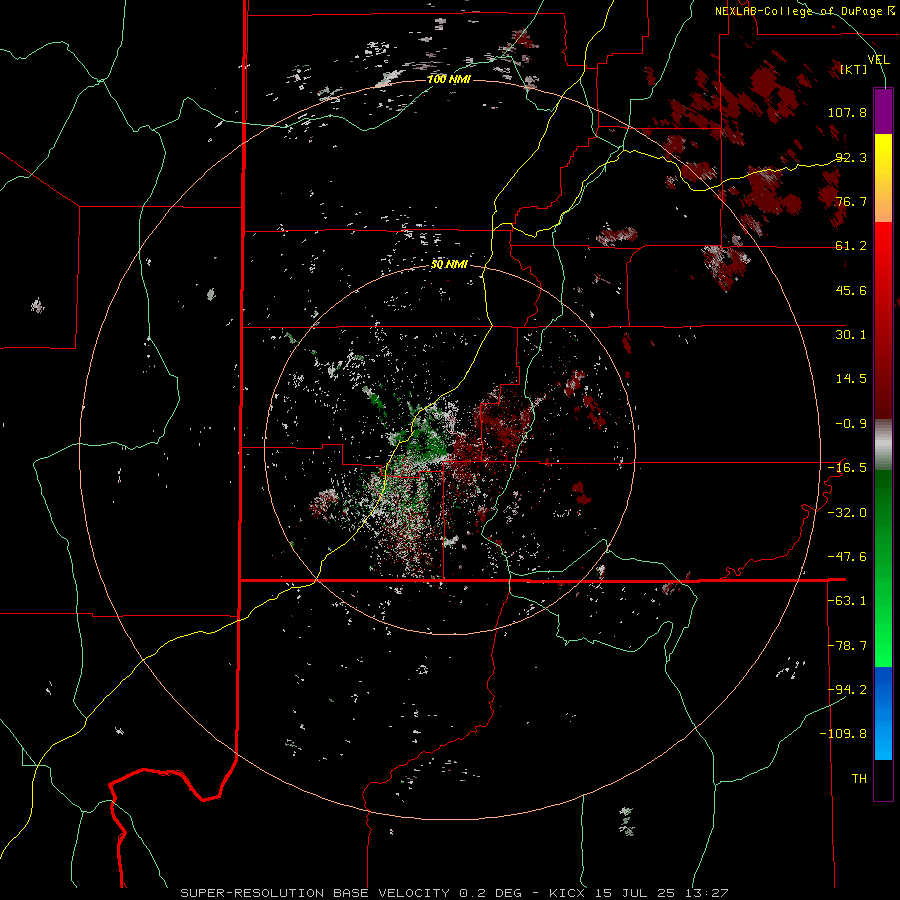Image resolution: width=900 pixels, height=900 pixels.
Task: Click the -78.7 legend value
Action: point(847,646)
